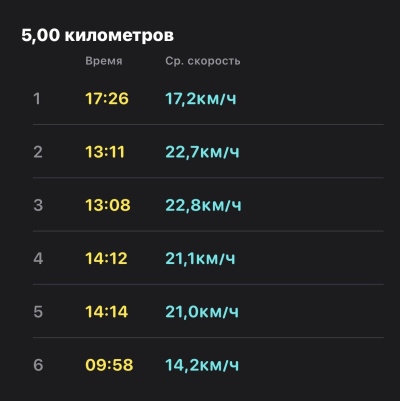Screen dimensions: 400x401
Task: Select the 13:11 split time
Action: point(105,152)
